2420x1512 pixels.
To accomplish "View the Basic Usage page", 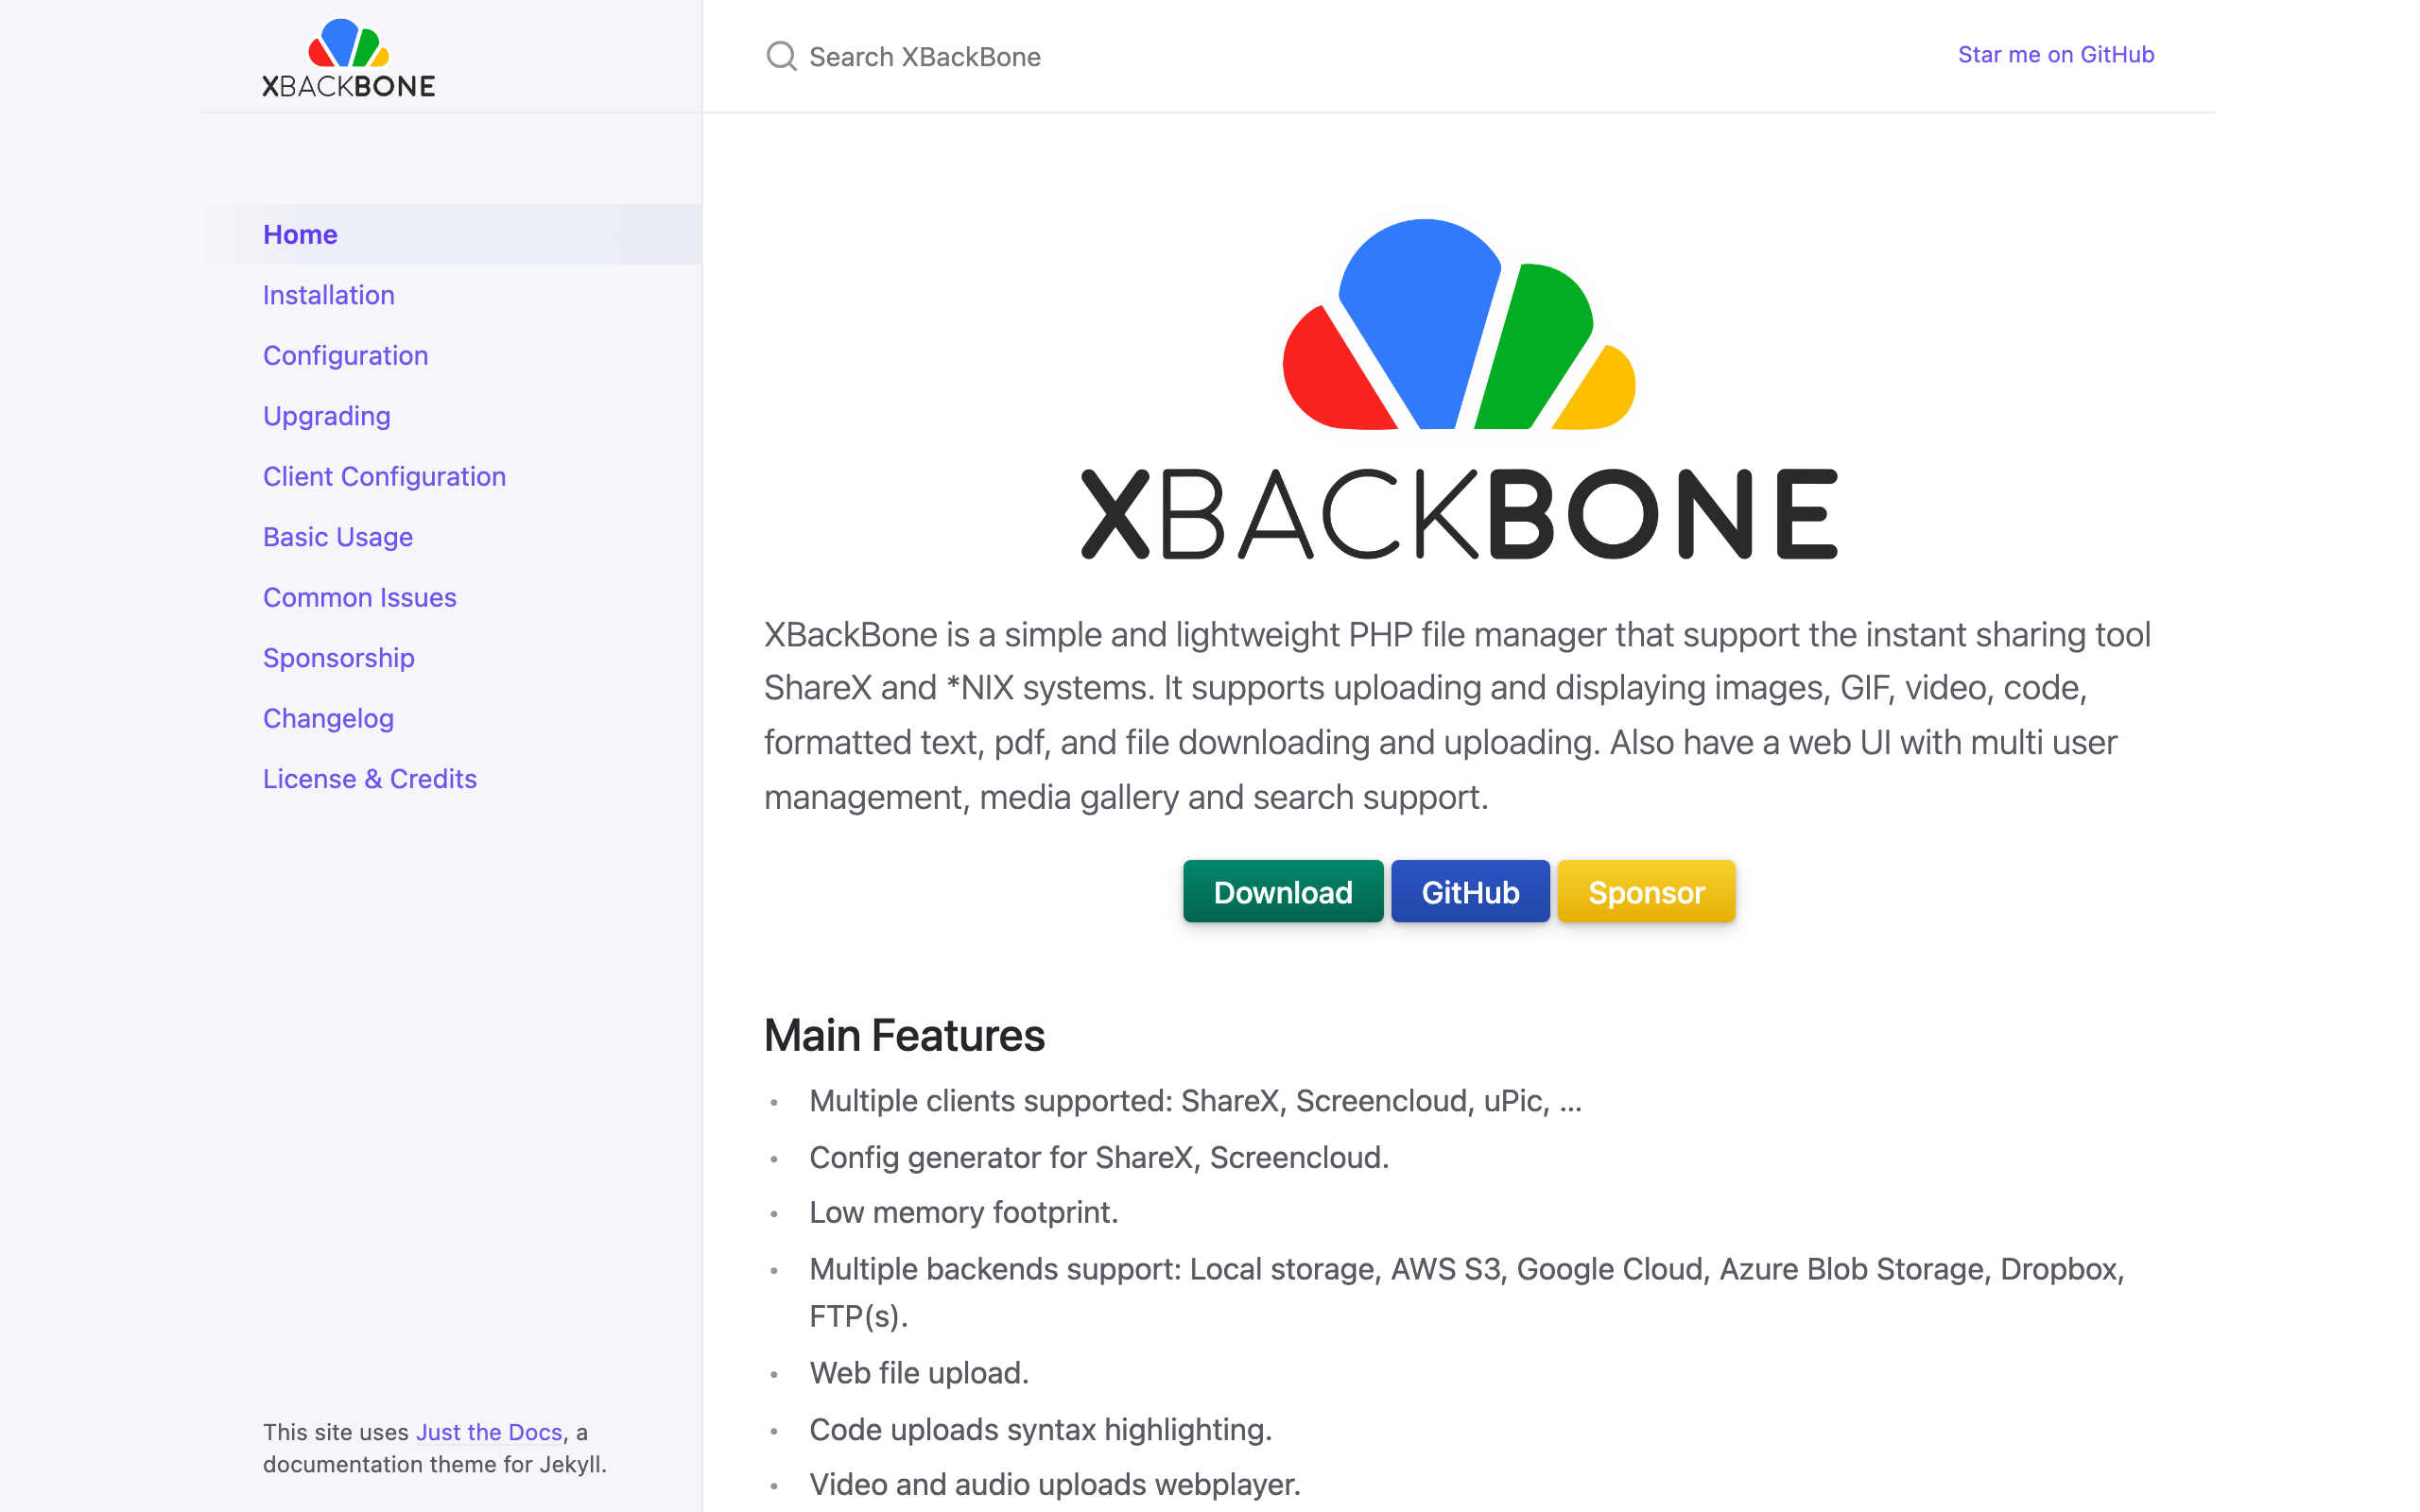I will tap(337, 537).
